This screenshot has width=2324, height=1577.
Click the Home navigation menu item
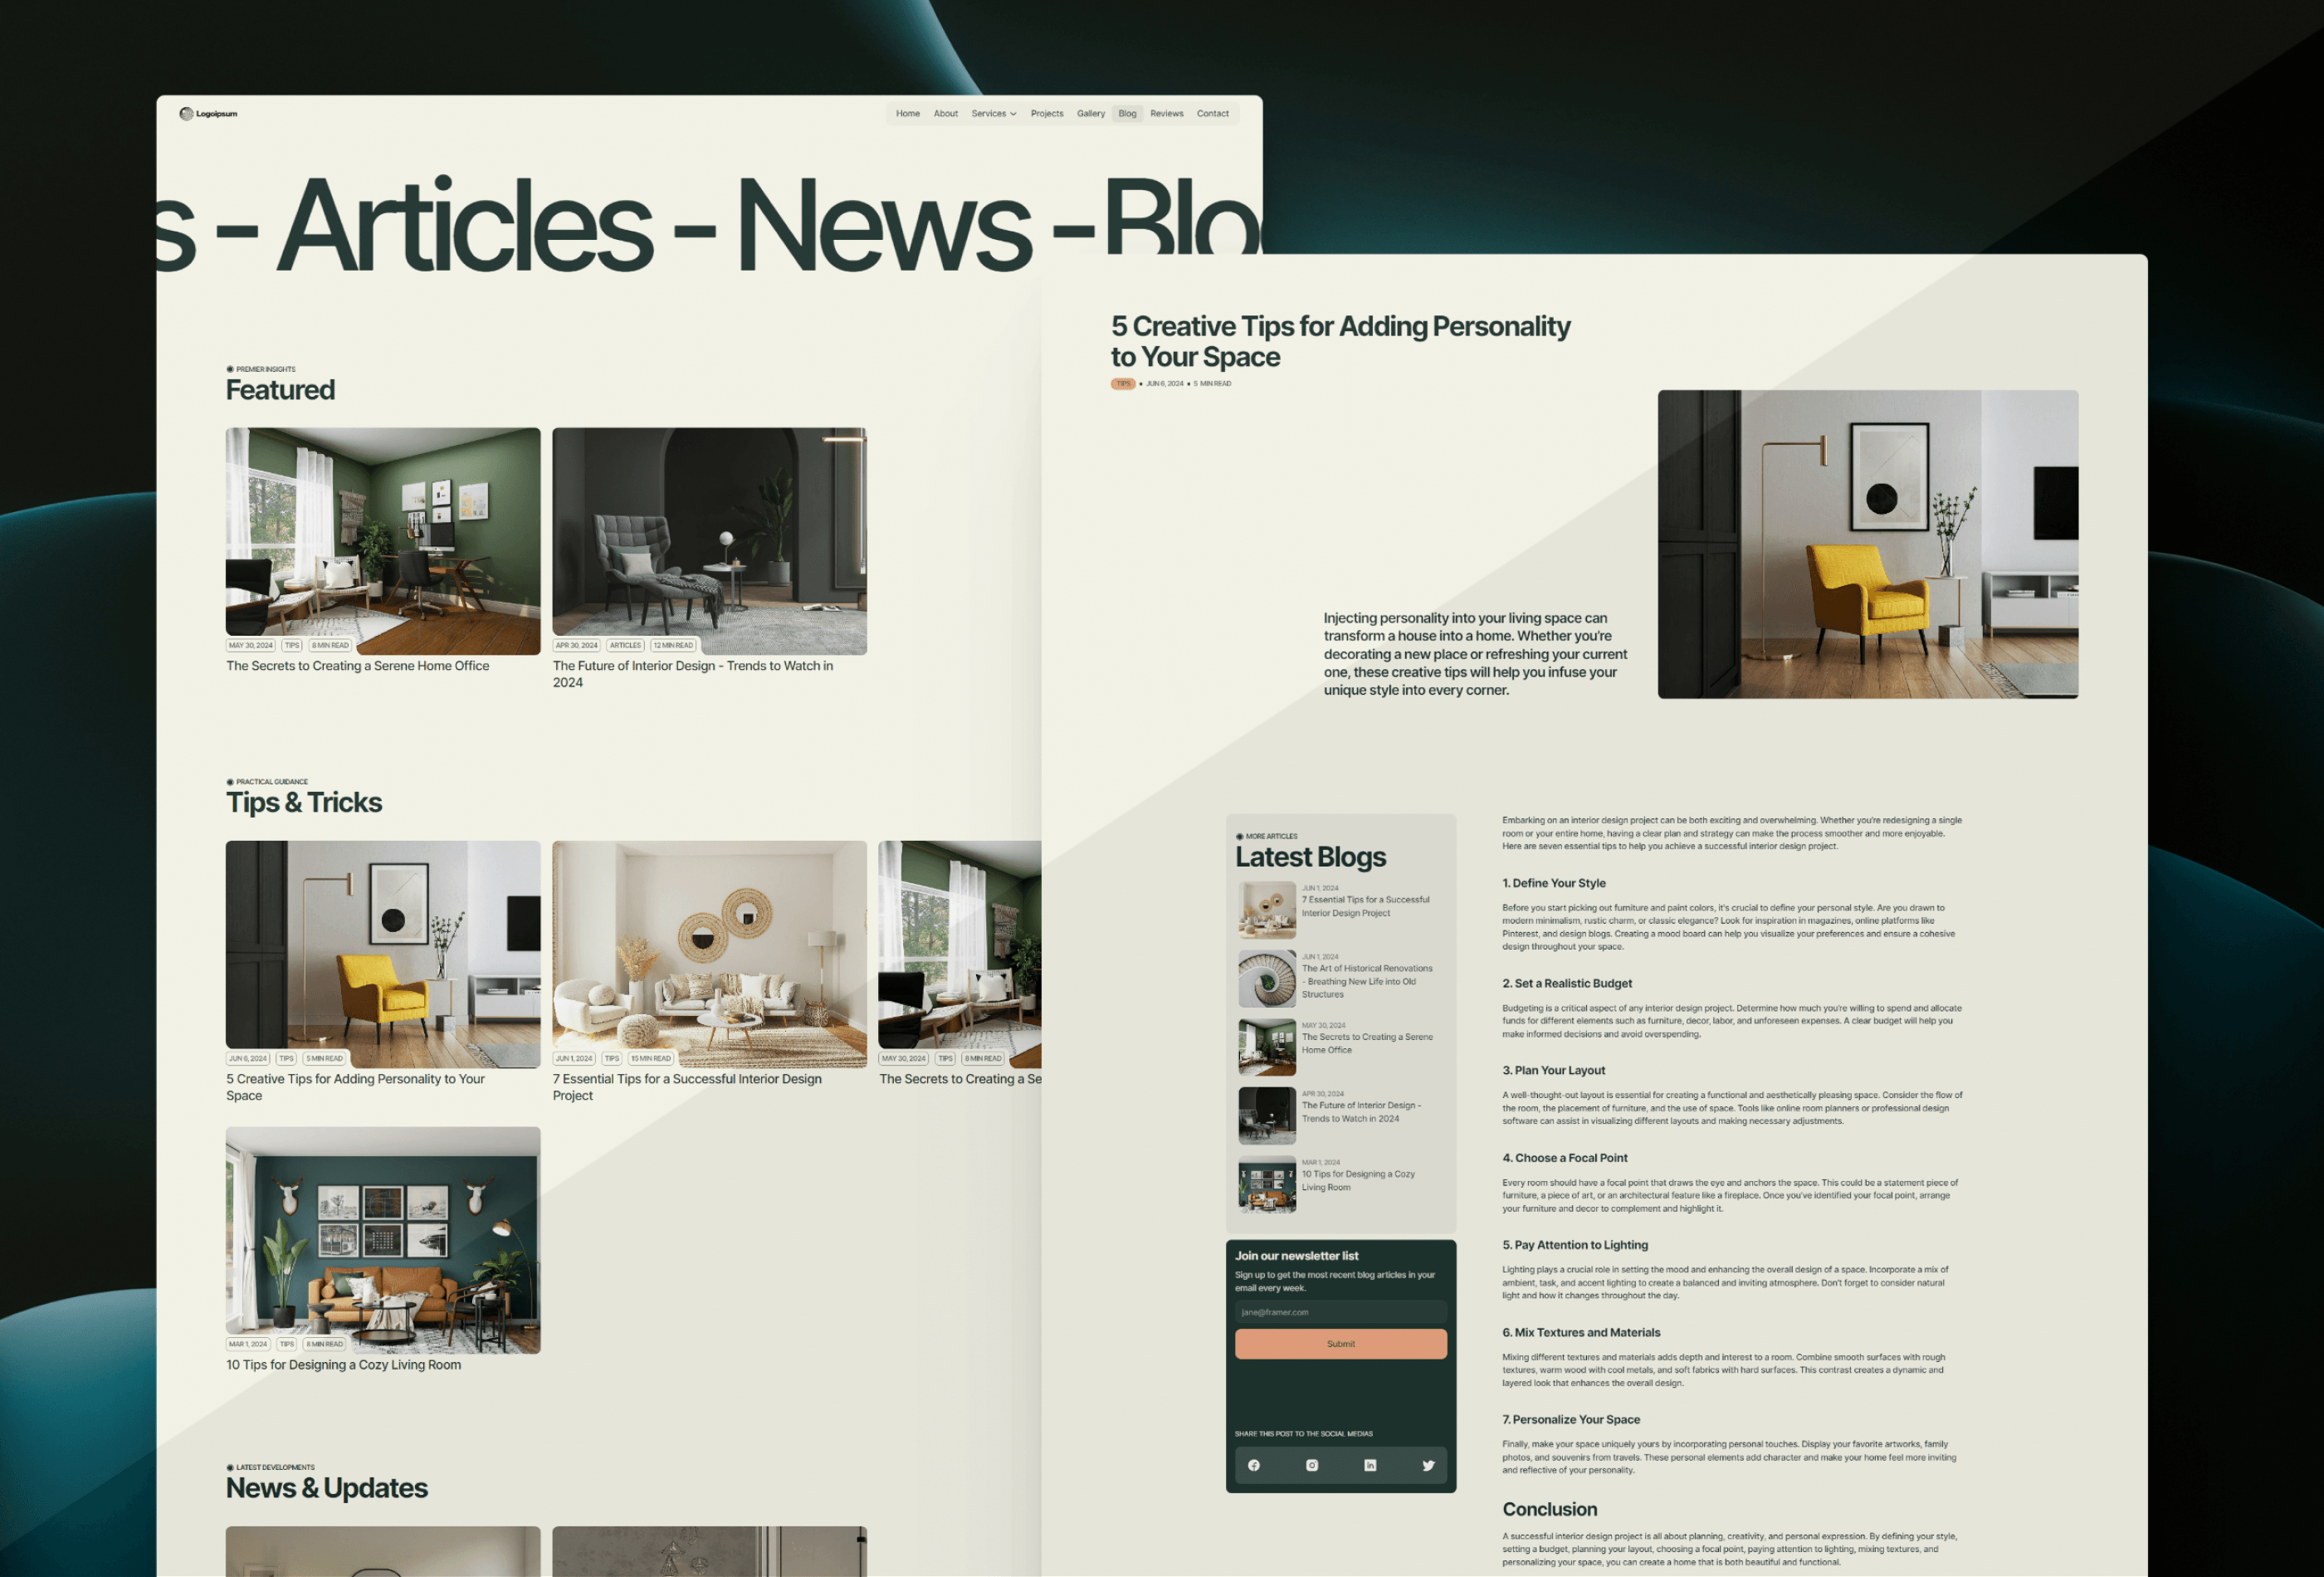click(x=908, y=113)
